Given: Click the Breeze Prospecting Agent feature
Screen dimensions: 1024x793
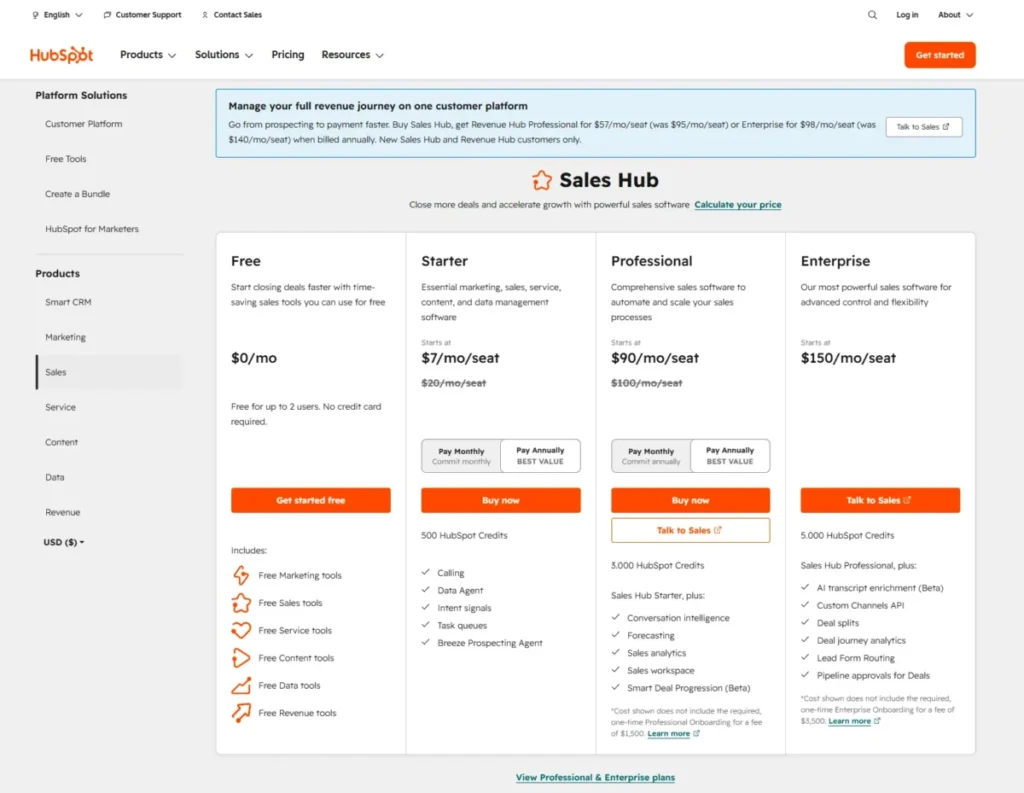Looking at the screenshot, I should click(x=490, y=643).
